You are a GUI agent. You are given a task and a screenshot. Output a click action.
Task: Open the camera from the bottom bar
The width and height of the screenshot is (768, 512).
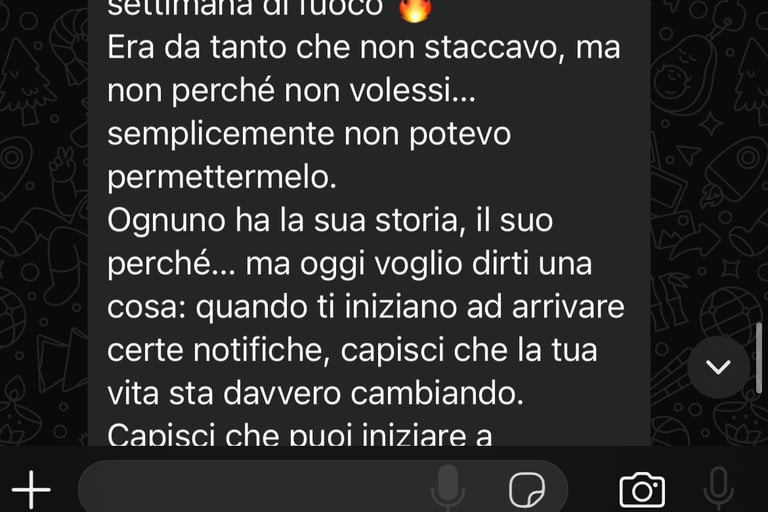pyautogui.click(x=642, y=489)
